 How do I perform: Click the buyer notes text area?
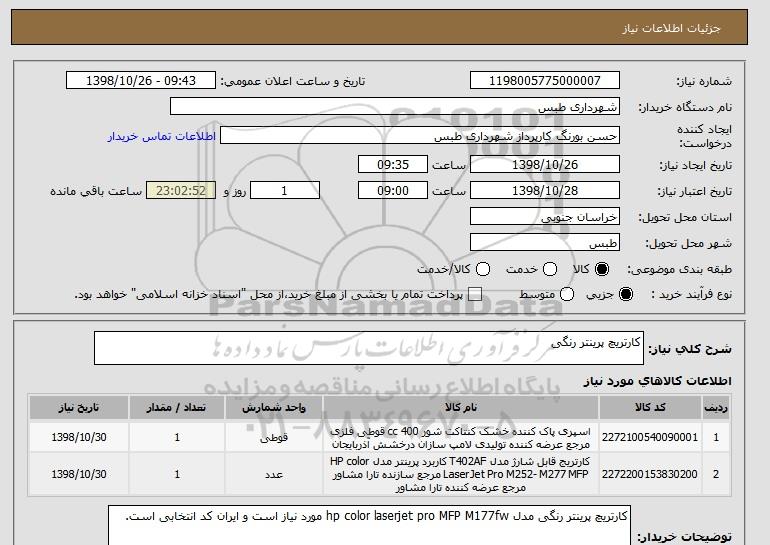pos(369,525)
